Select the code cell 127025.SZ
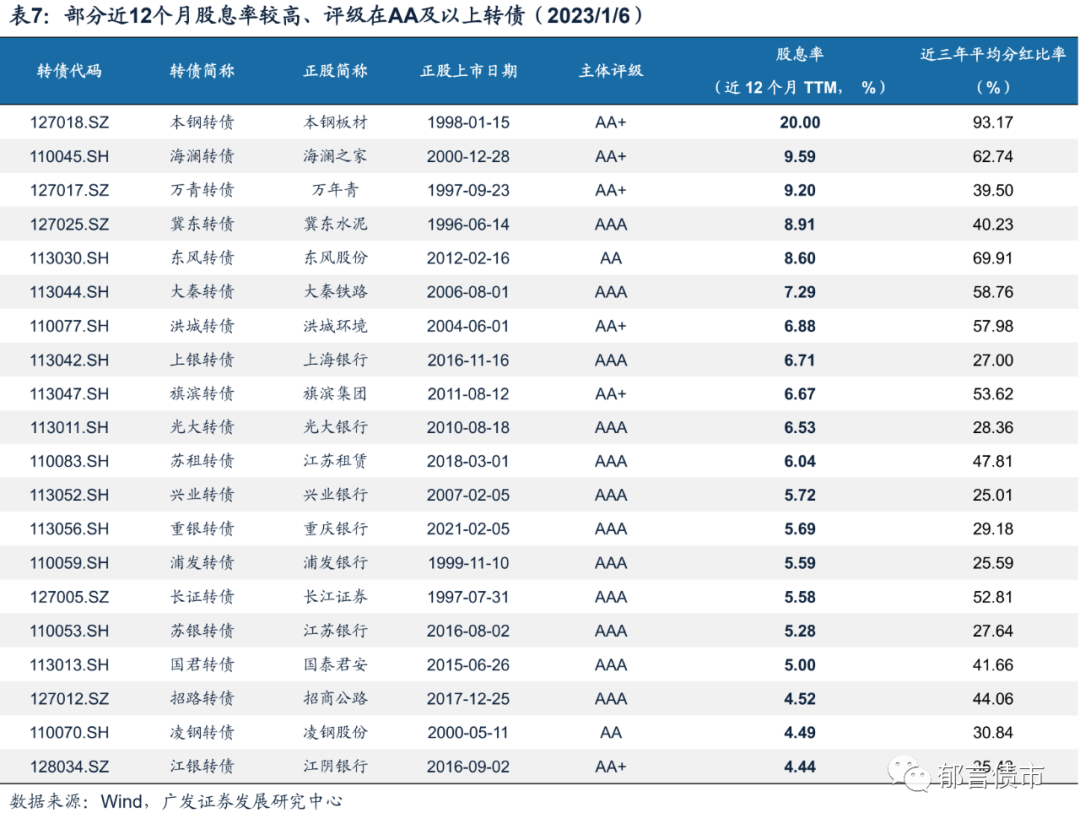Viewport: 1080px width, 824px height. (69, 225)
